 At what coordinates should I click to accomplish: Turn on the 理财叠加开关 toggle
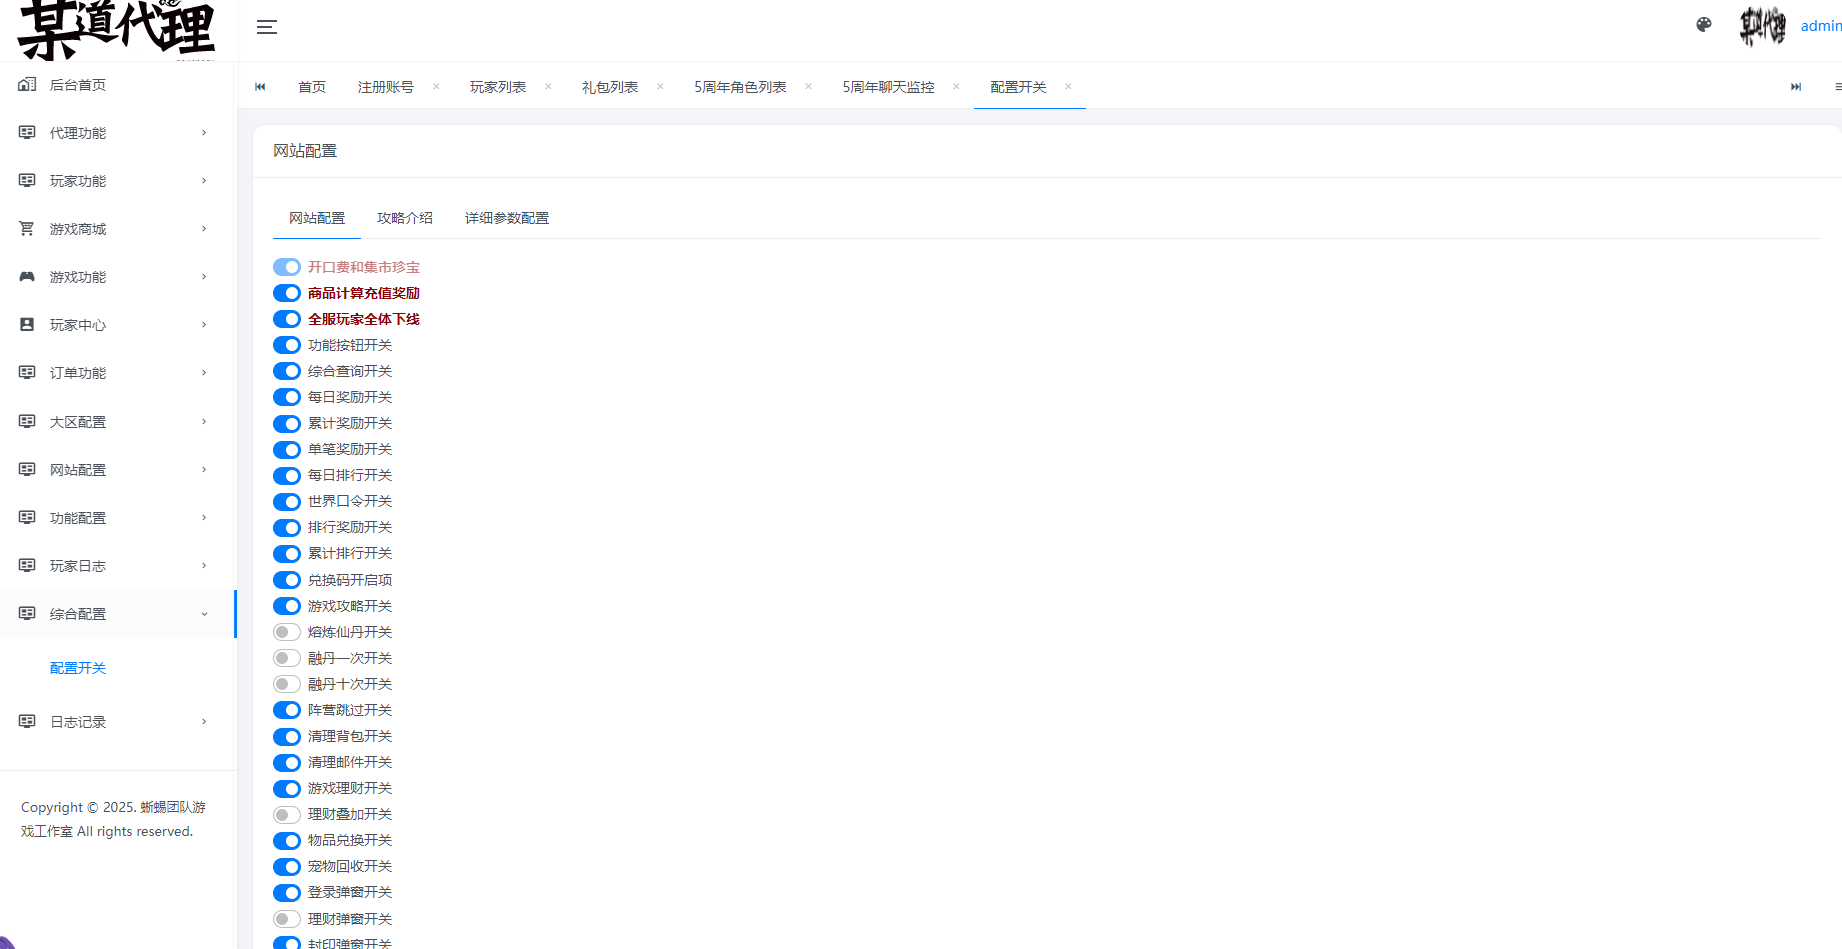[287, 815]
